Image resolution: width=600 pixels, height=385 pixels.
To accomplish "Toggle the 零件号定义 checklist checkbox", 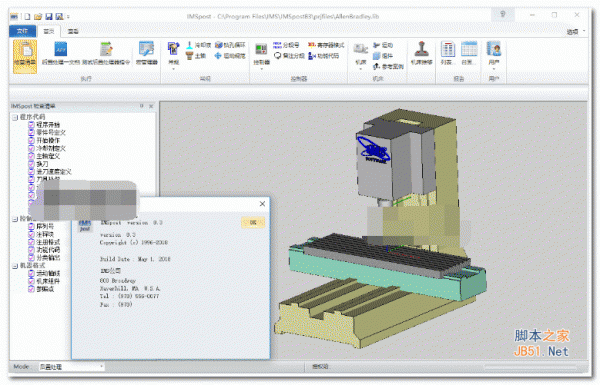I will [31, 132].
